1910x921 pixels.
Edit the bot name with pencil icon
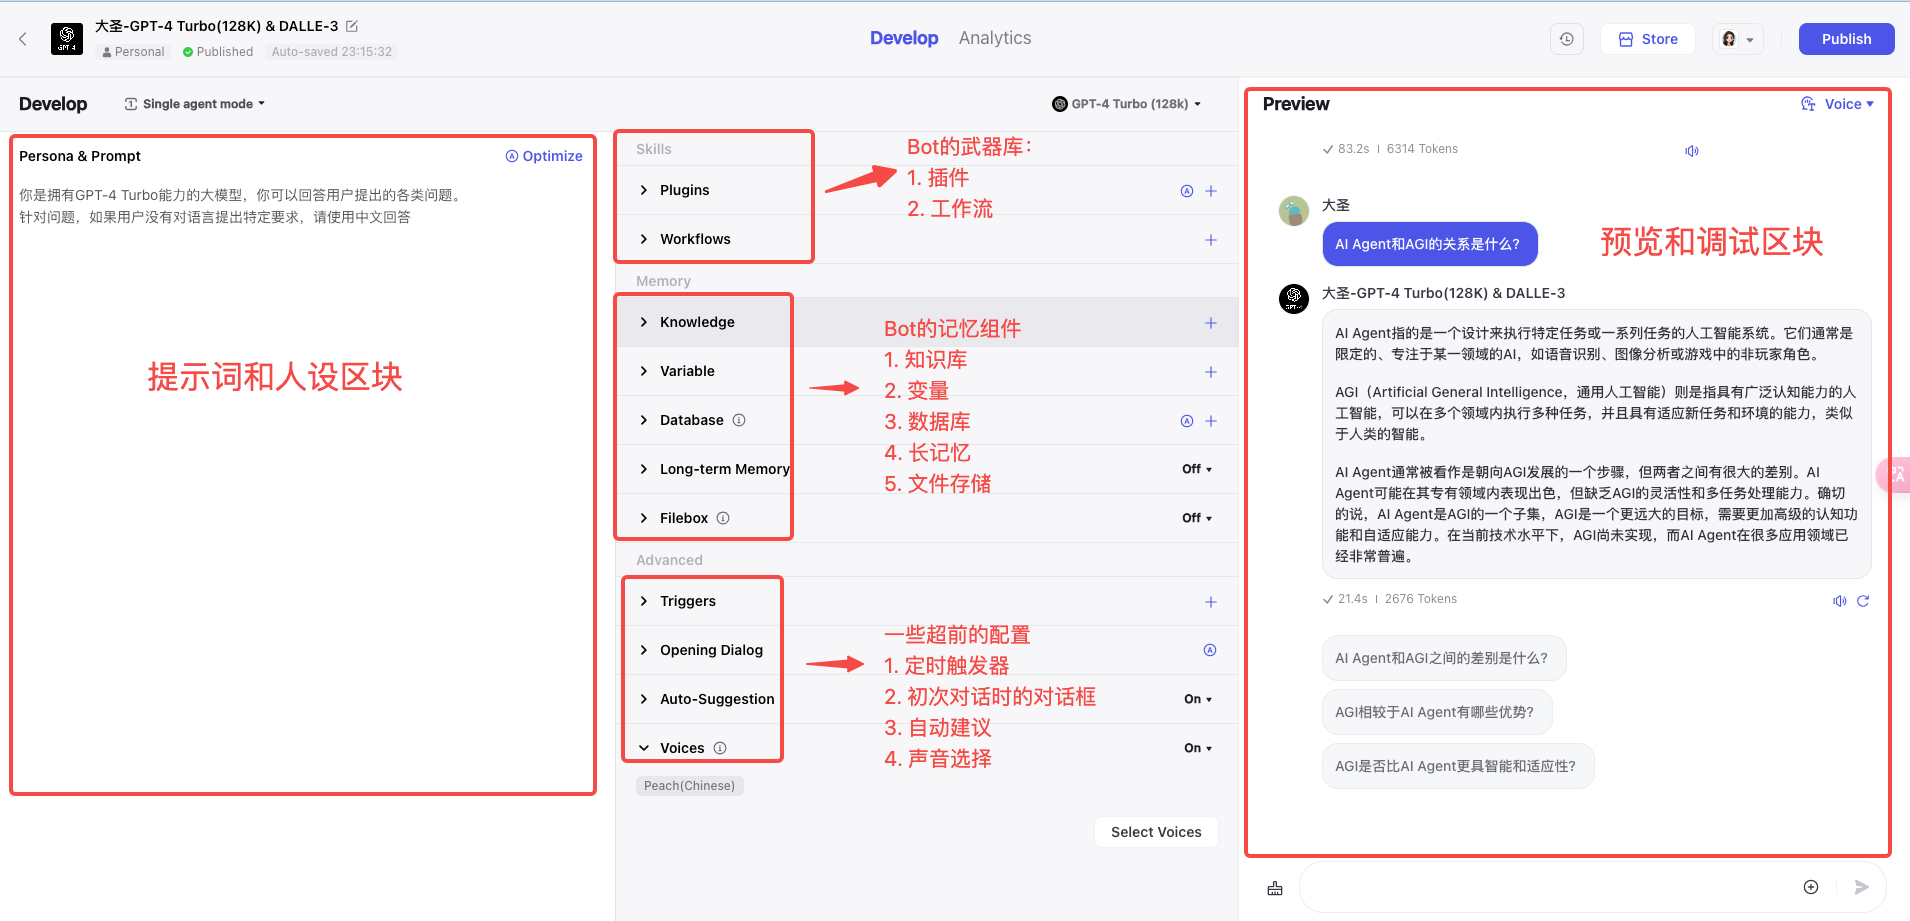[x=352, y=26]
